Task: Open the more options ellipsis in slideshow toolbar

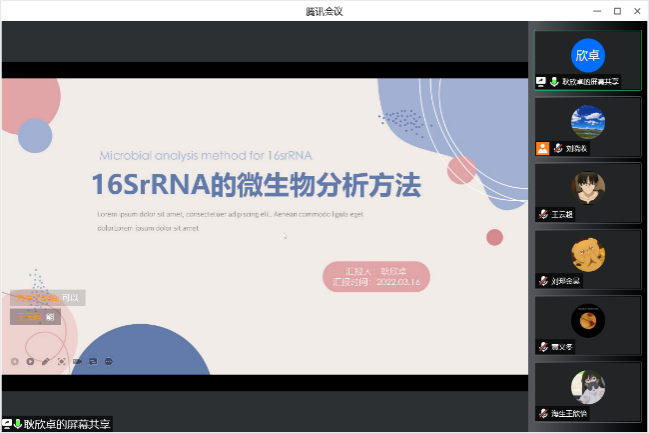Action: pyautogui.click(x=108, y=361)
